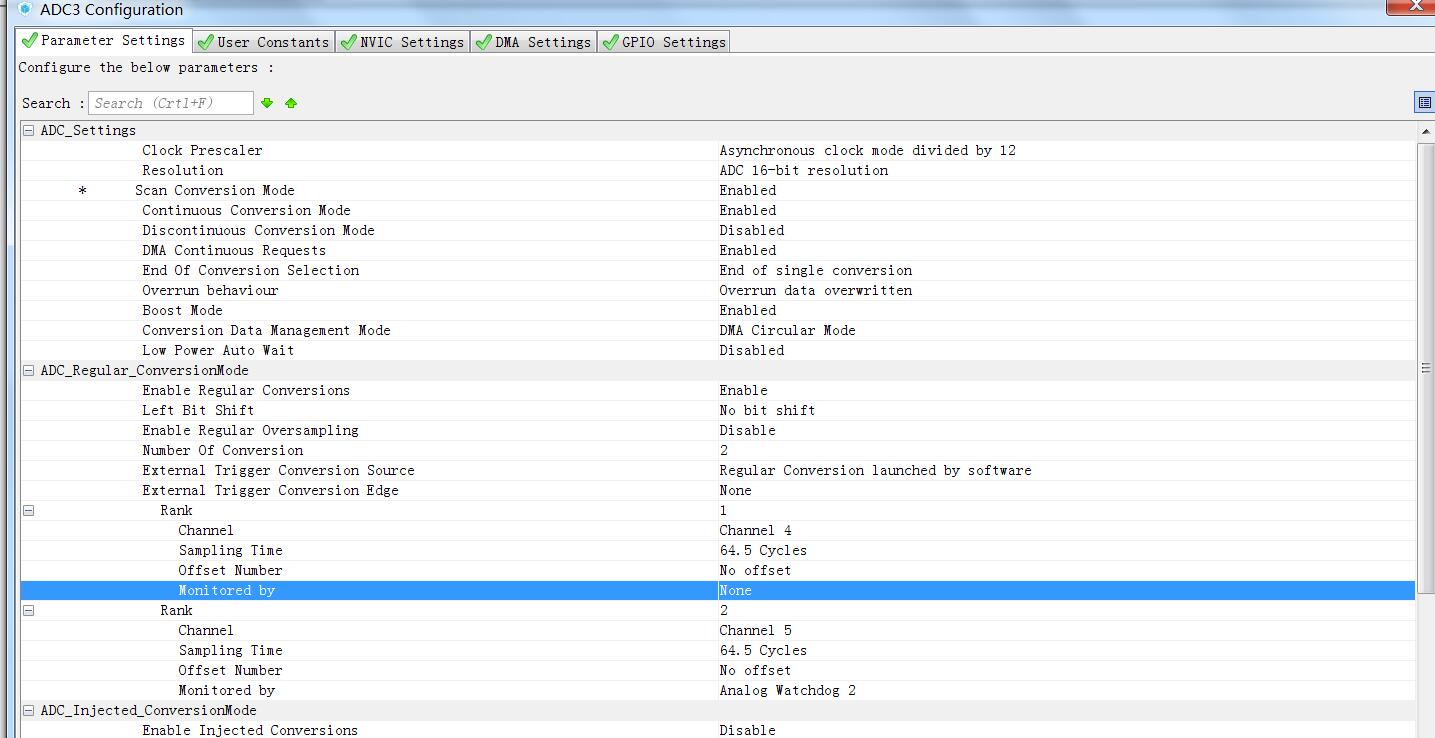Open the Monitored by None dropdown

pyautogui.click(x=1065, y=590)
